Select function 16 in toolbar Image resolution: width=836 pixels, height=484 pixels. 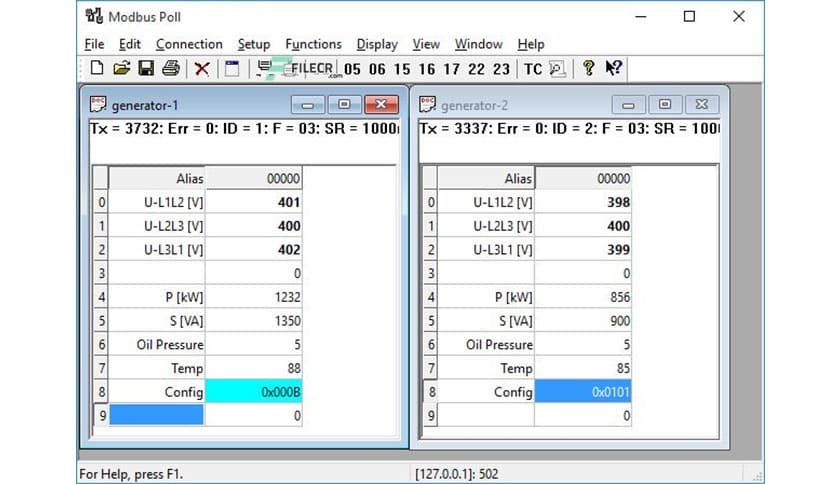tap(427, 69)
